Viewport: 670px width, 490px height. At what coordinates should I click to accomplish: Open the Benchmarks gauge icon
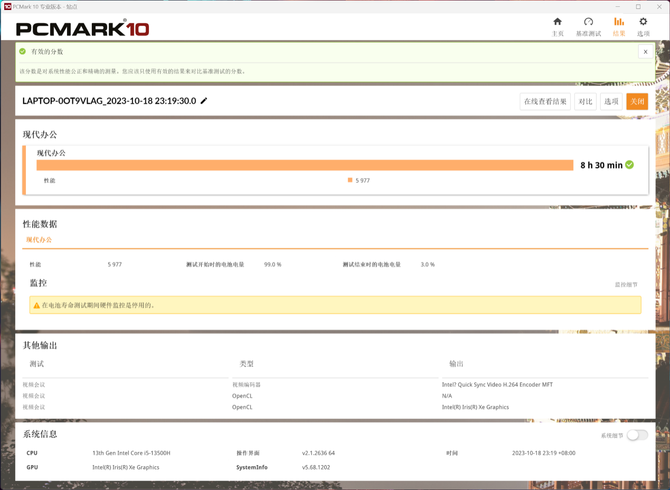tap(588, 22)
